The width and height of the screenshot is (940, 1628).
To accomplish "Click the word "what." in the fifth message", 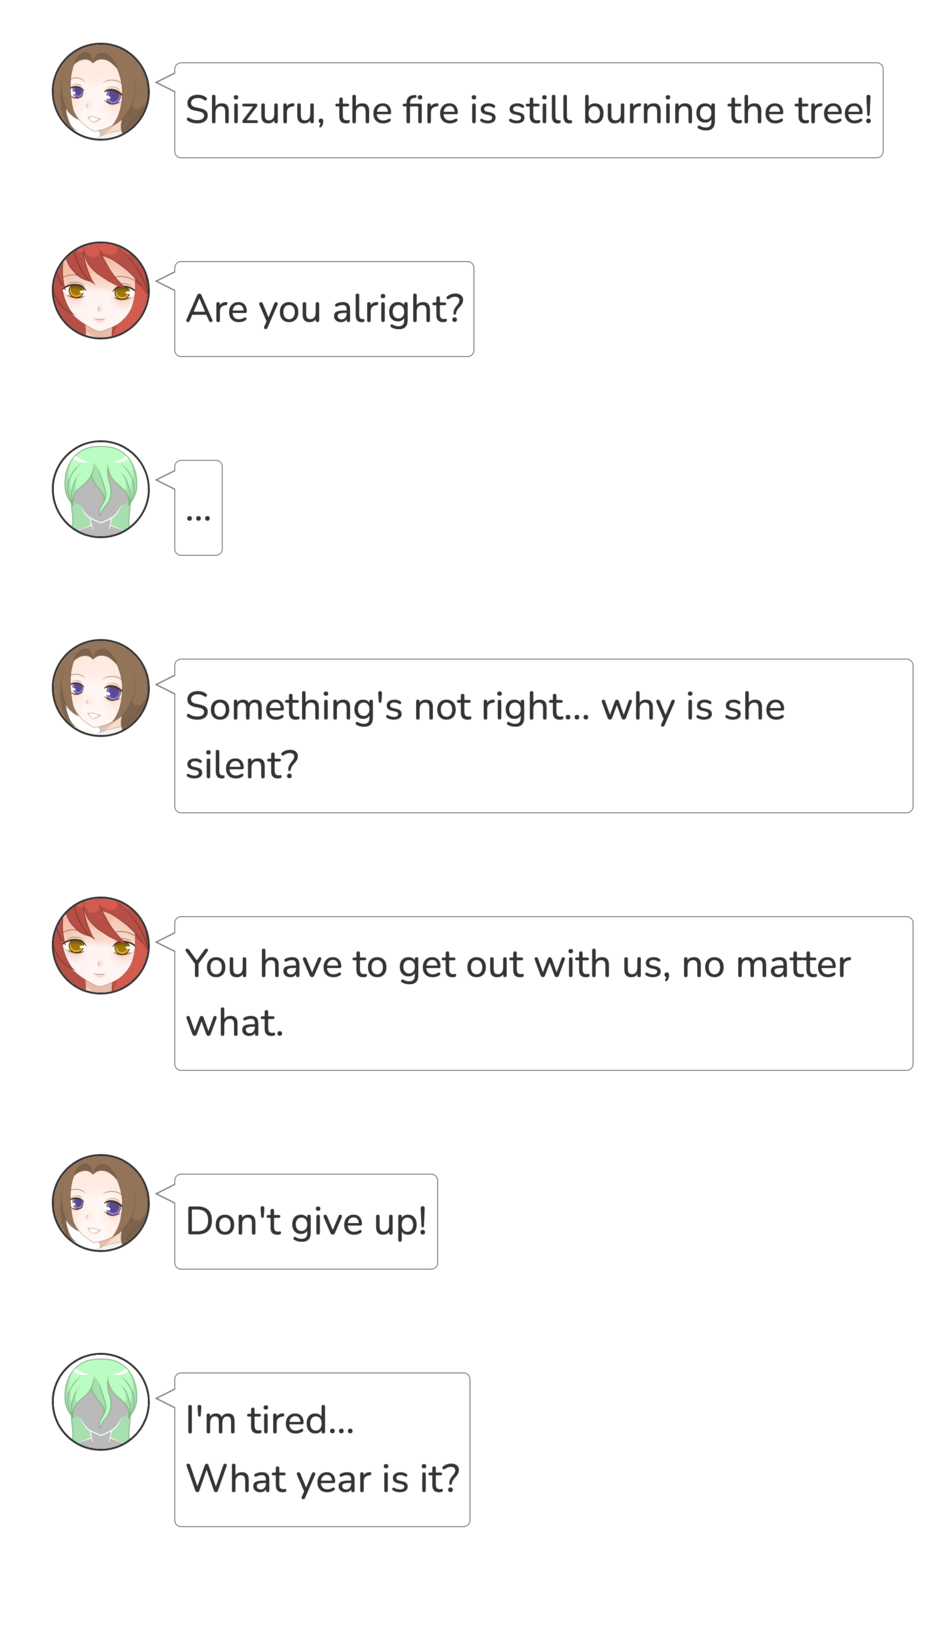I will click(235, 1023).
